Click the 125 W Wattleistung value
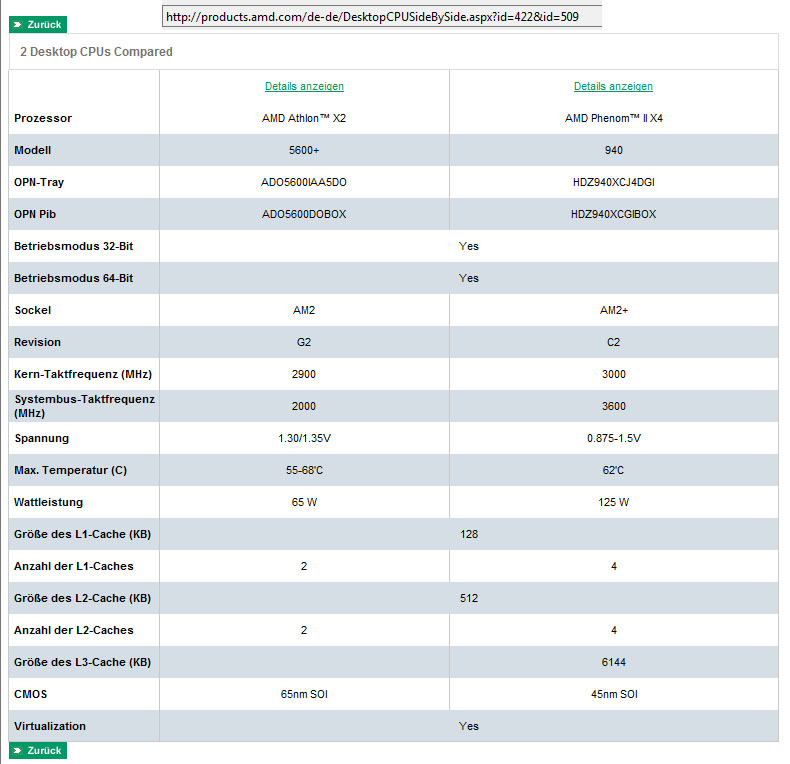The height and width of the screenshot is (764, 790). [x=613, y=502]
